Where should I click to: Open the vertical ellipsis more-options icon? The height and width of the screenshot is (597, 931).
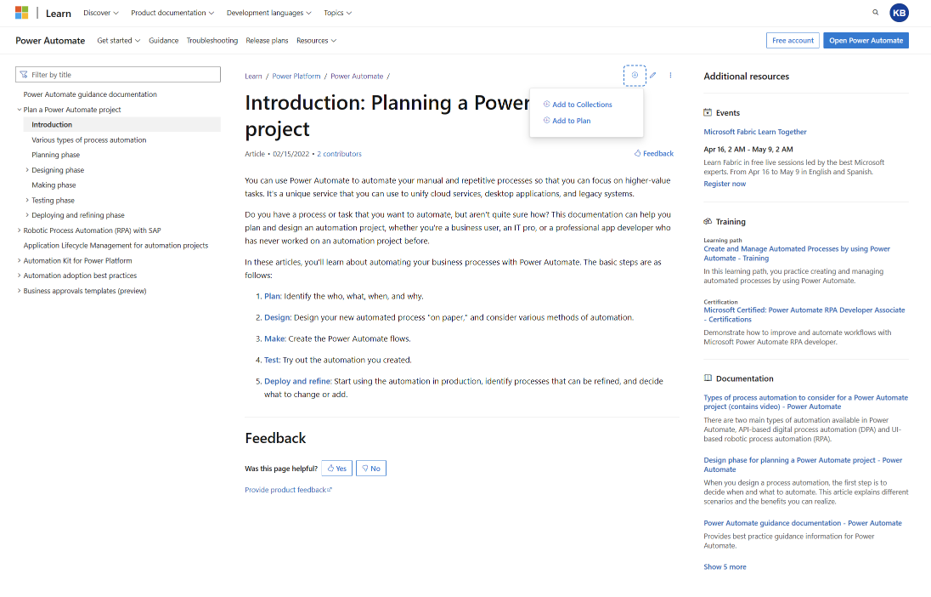coord(670,75)
